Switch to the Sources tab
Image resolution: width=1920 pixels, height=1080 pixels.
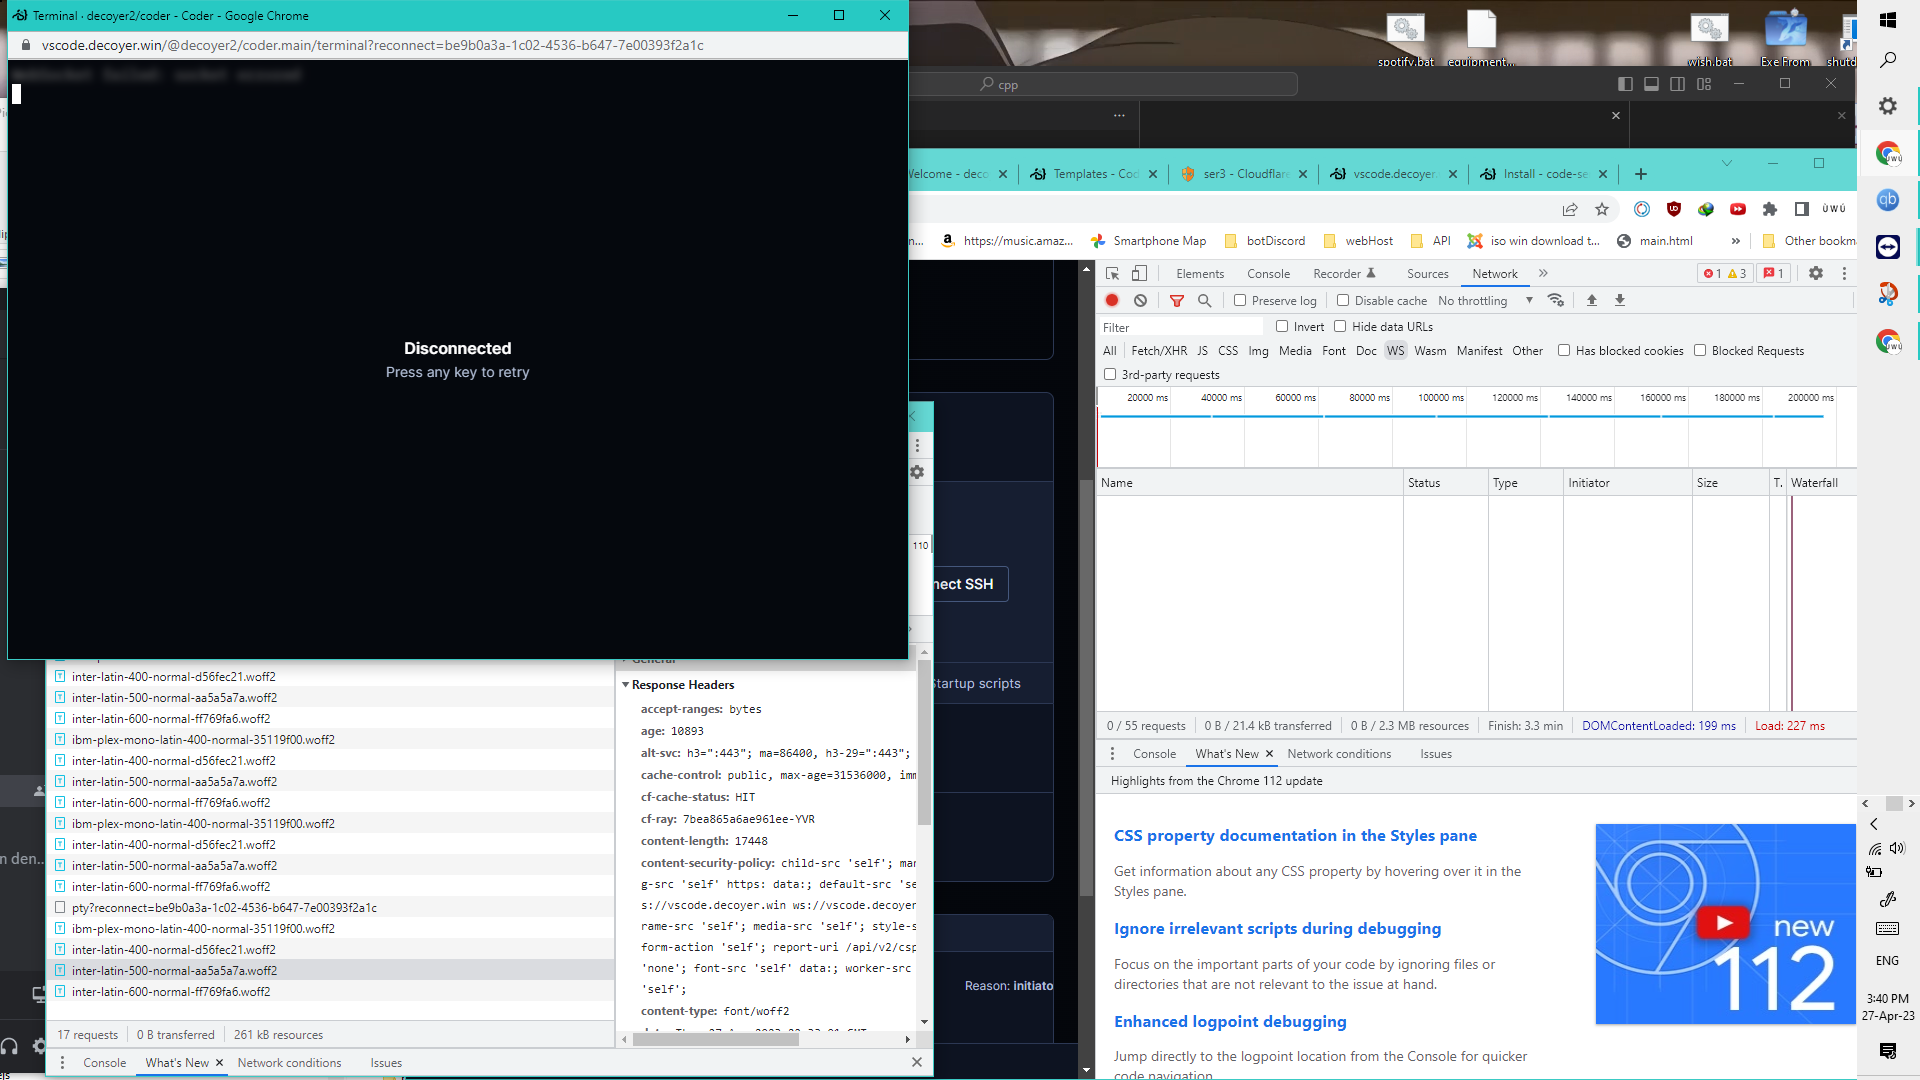tap(1427, 273)
